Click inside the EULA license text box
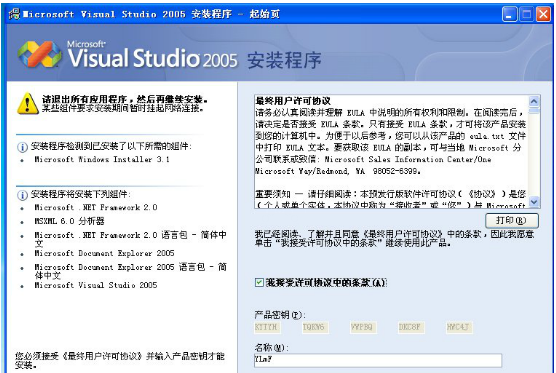This screenshot has height=373, width=556. (391, 151)
